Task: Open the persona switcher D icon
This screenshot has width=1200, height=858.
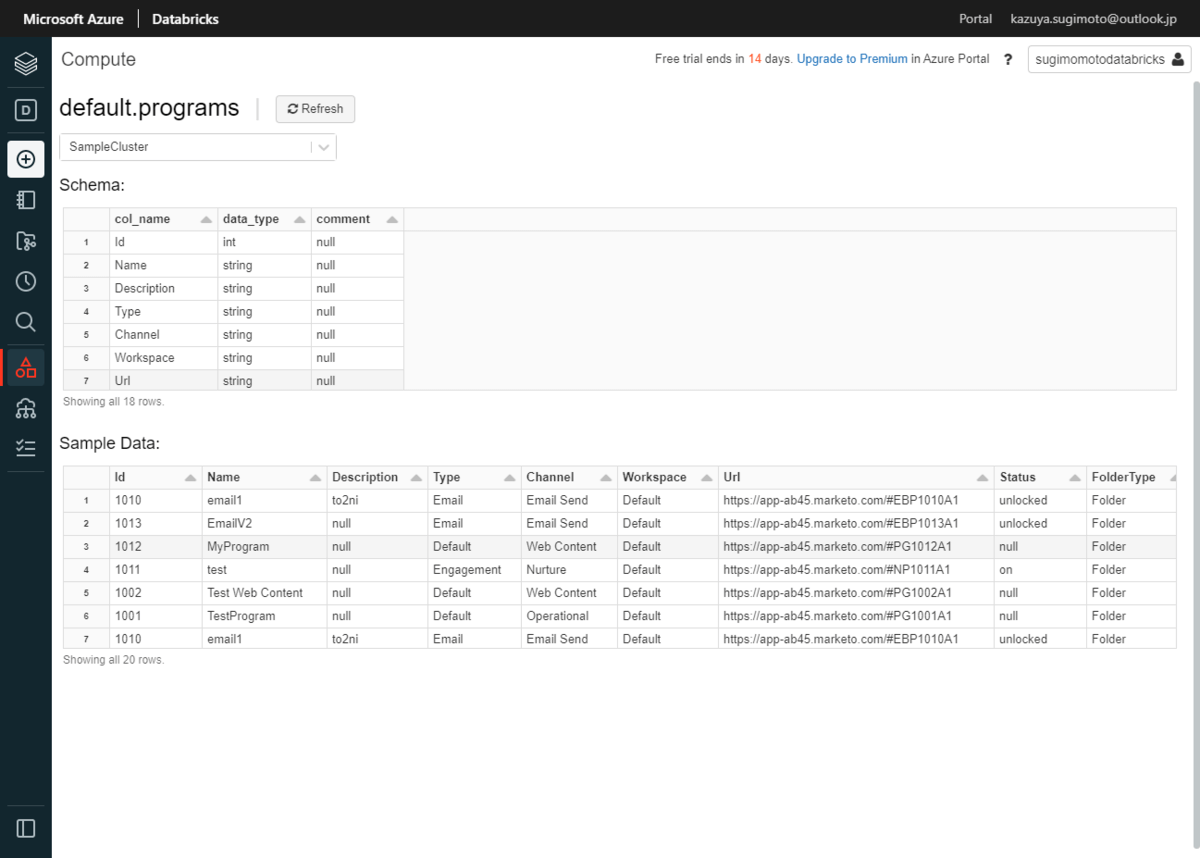Action: click(x=26, y=111)
